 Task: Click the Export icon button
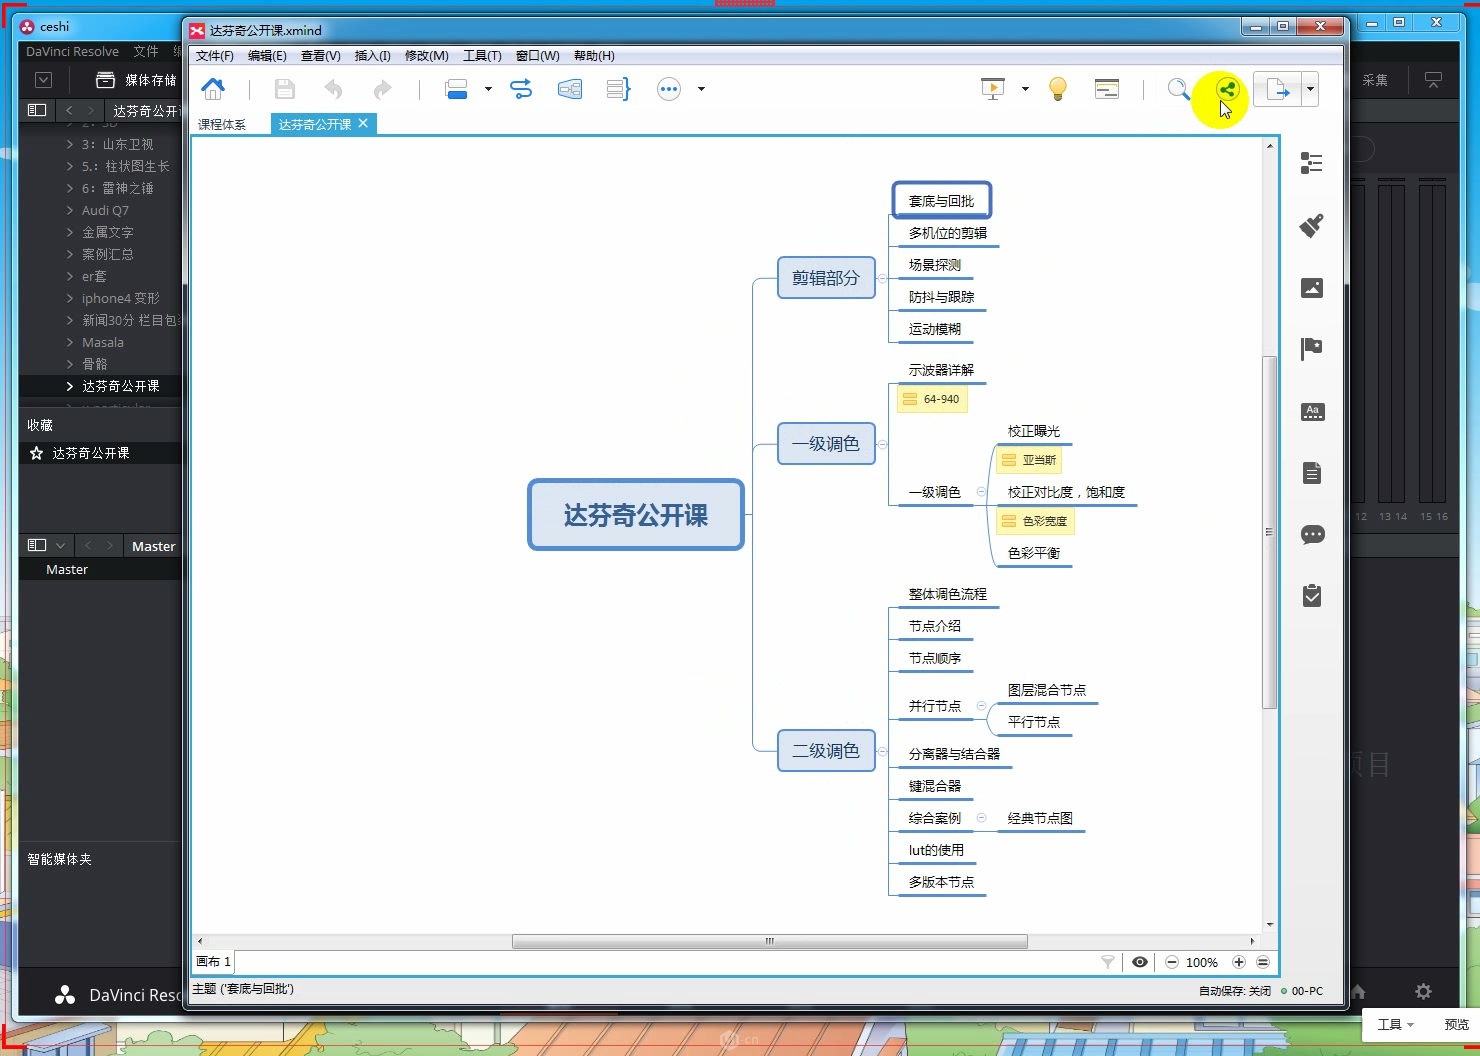click(1278, 89)
